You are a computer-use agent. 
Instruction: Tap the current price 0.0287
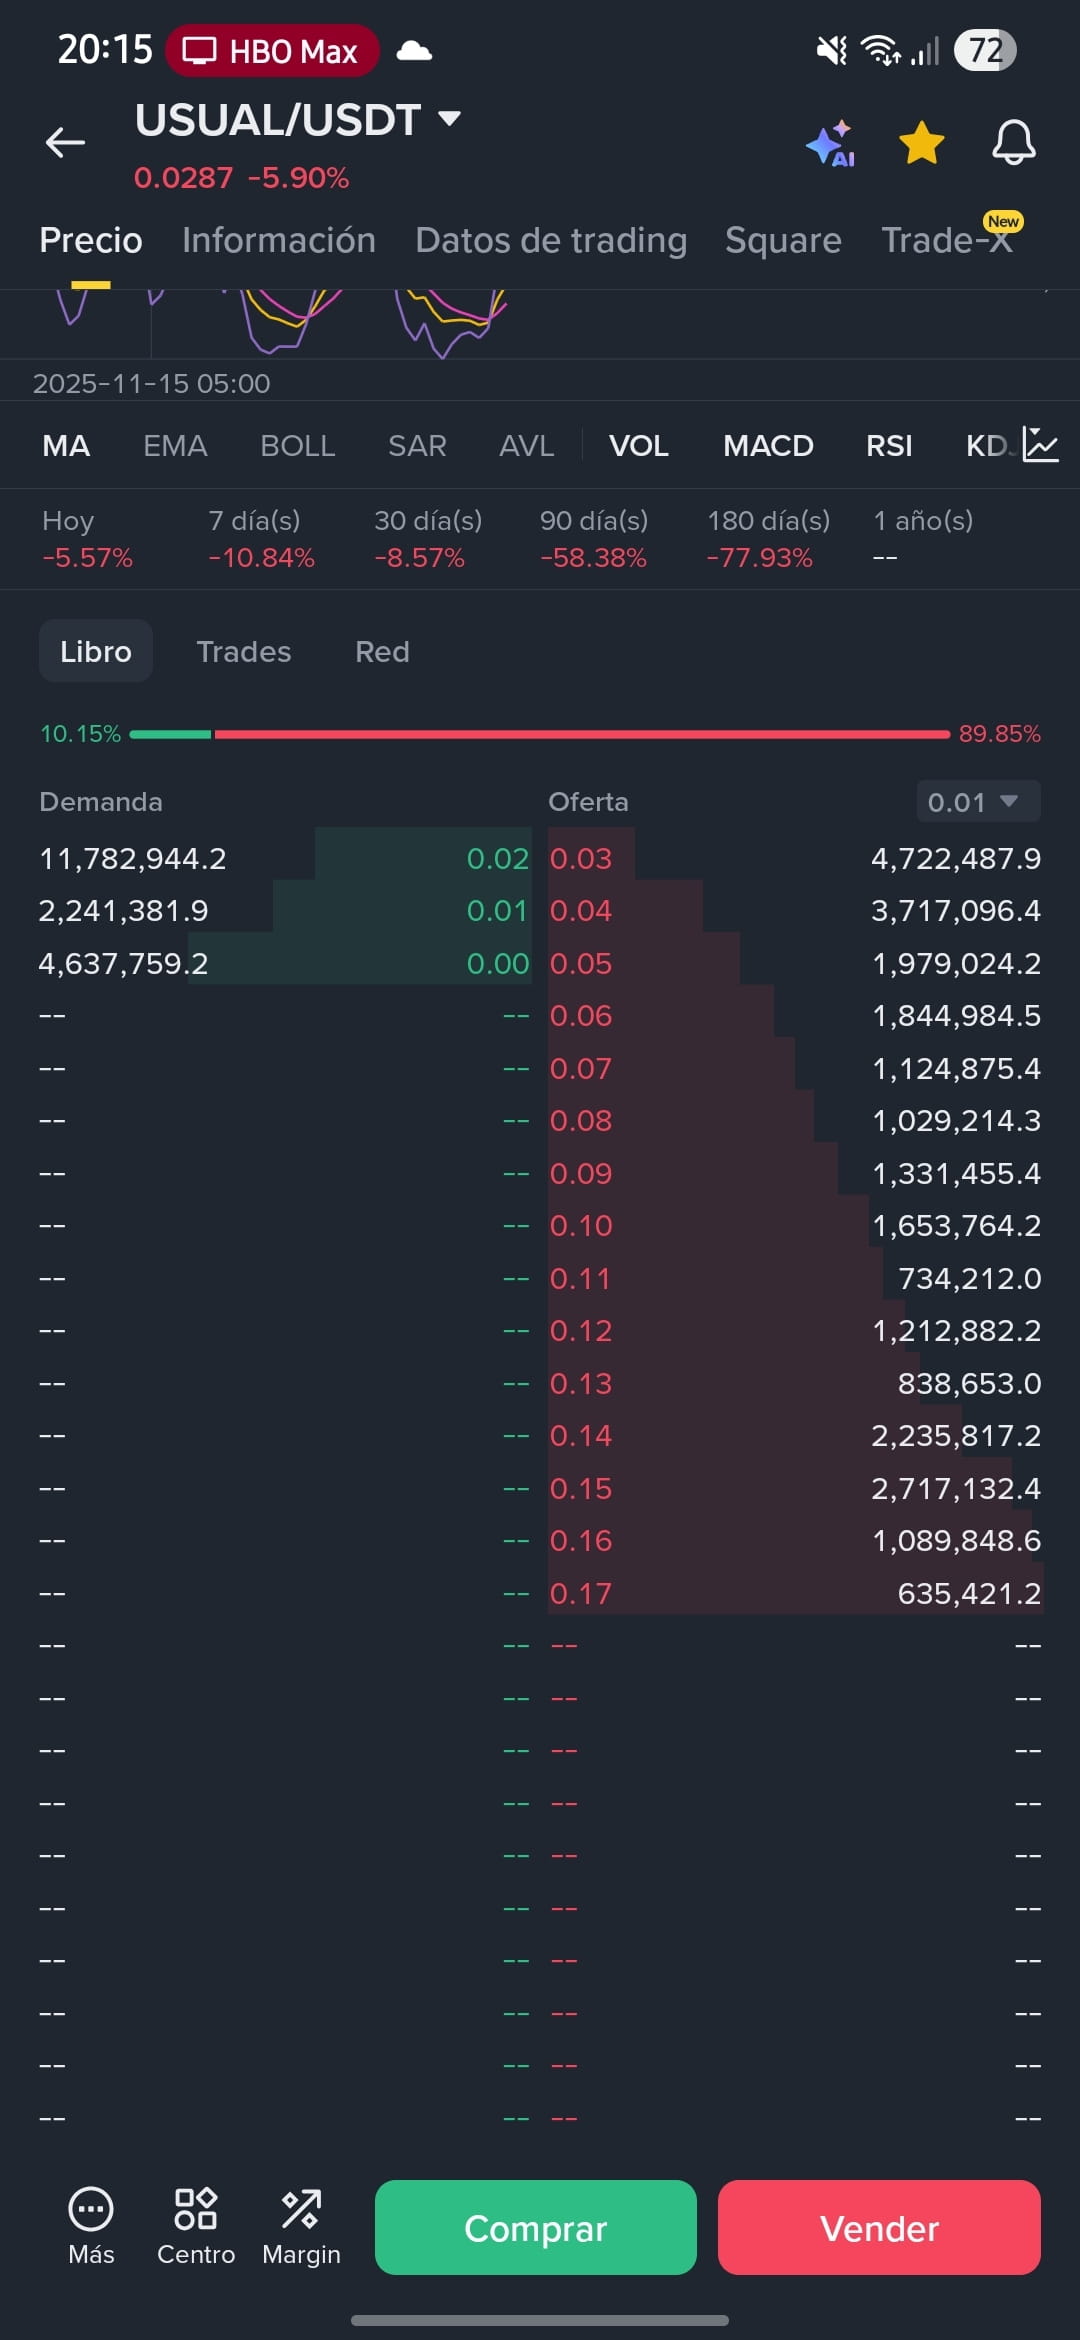click(x=183, y=178)
